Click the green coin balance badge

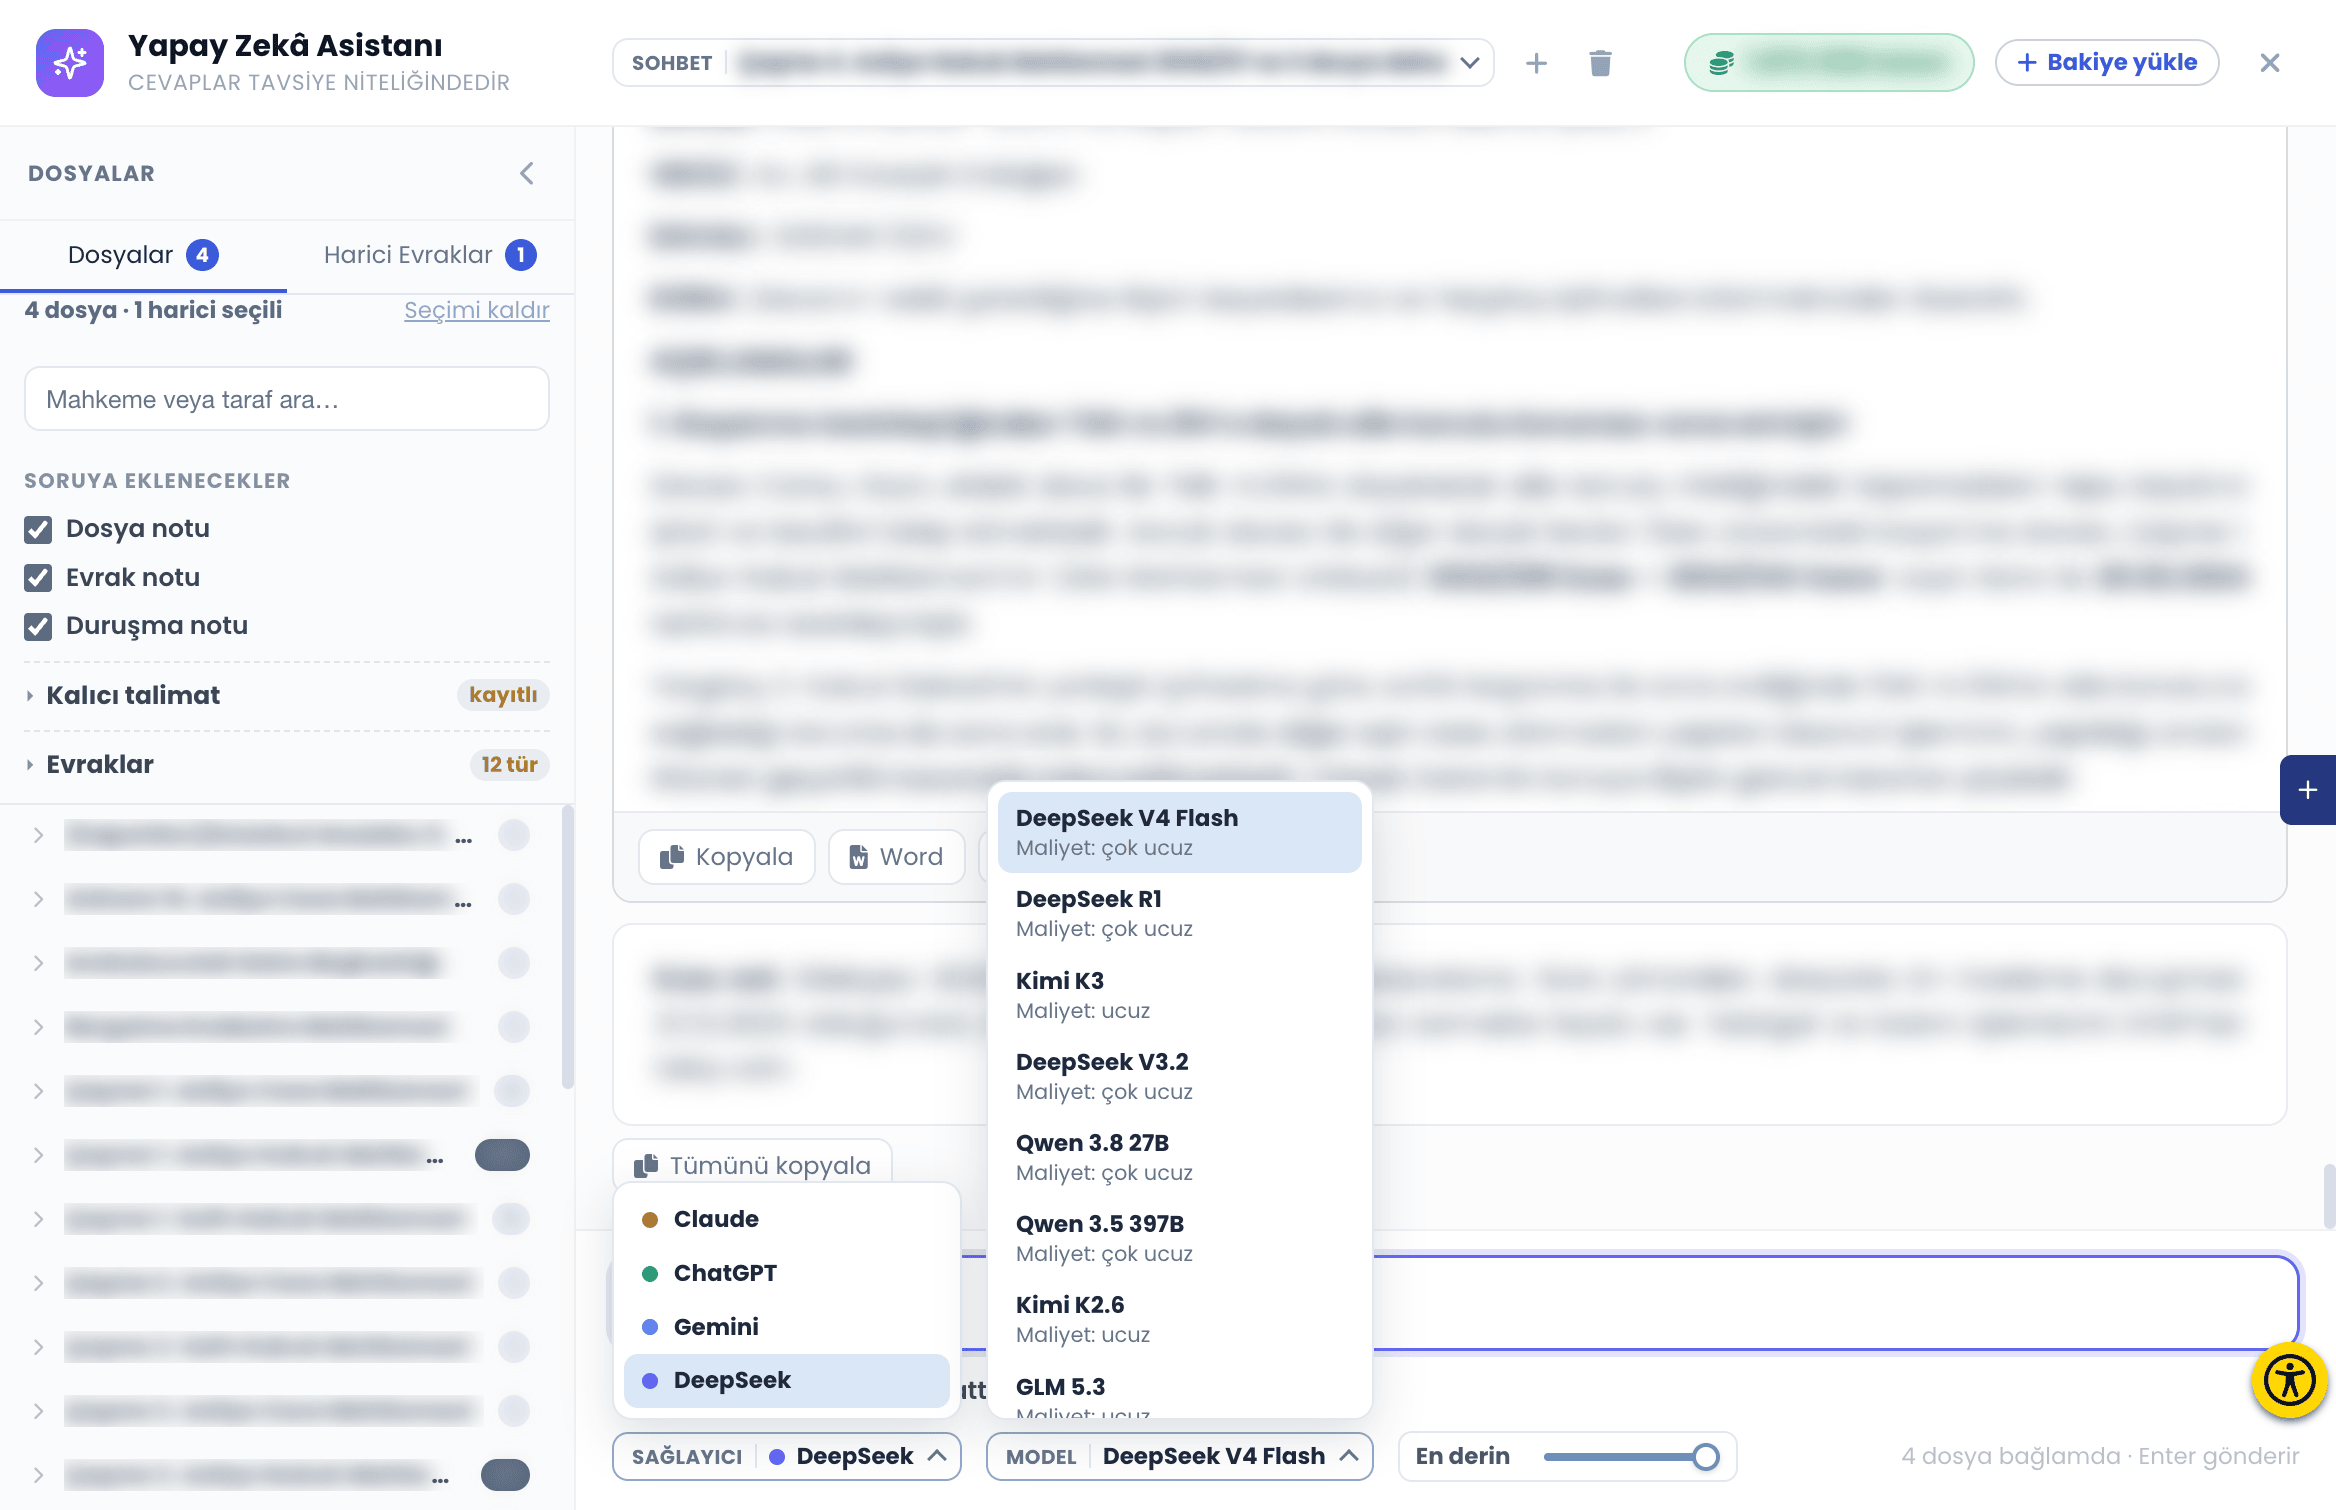pos(1829,63)
